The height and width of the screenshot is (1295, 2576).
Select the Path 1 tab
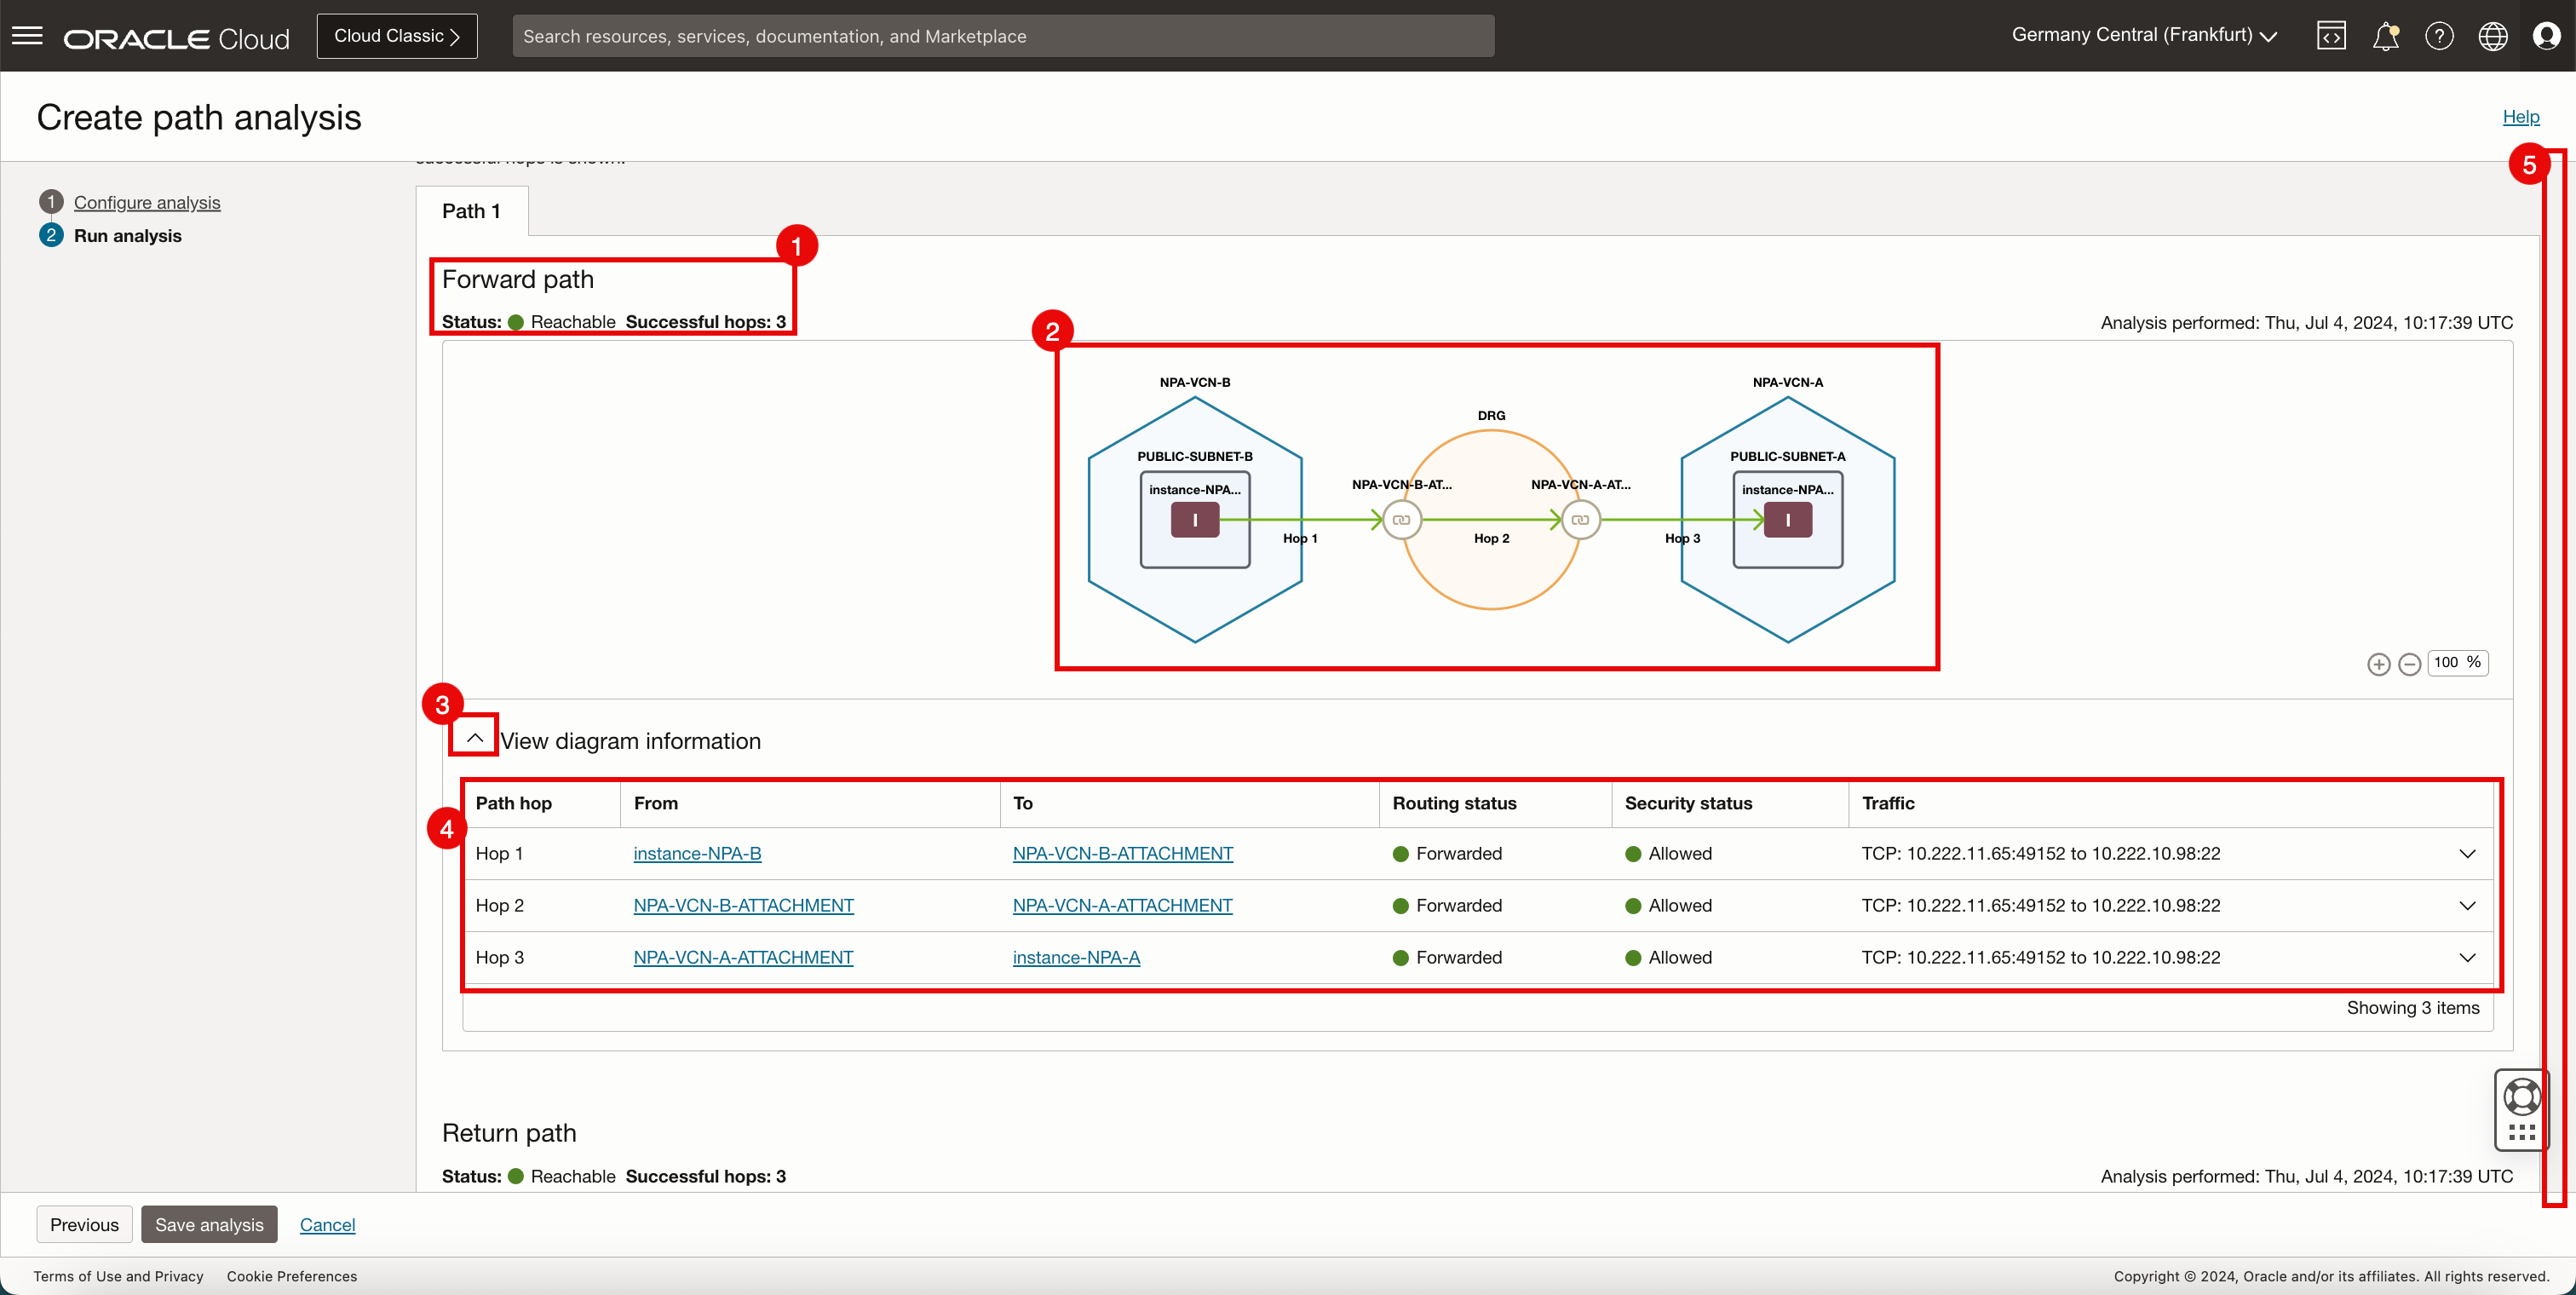[471, 211]
